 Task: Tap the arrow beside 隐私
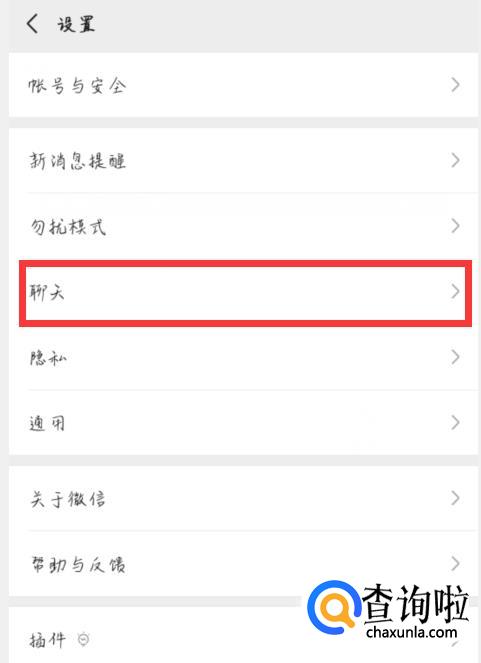pyautogui.click(x=455, y=357)
